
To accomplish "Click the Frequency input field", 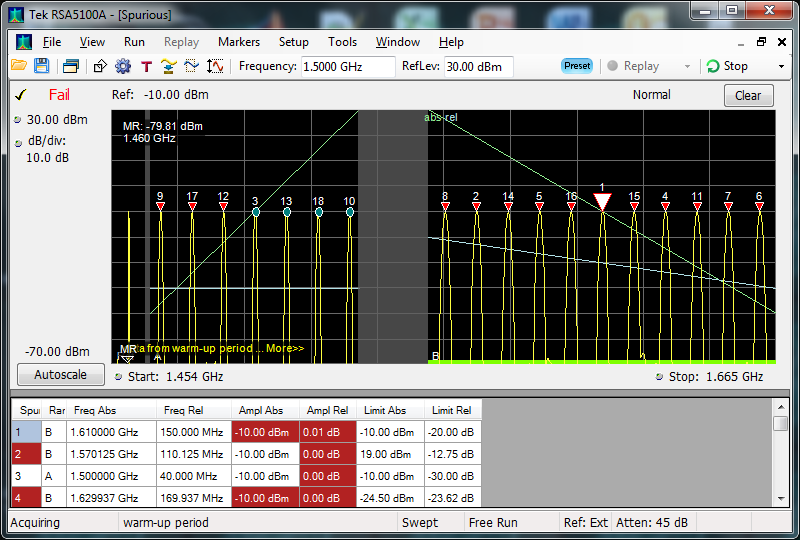I will click(348, 66).
